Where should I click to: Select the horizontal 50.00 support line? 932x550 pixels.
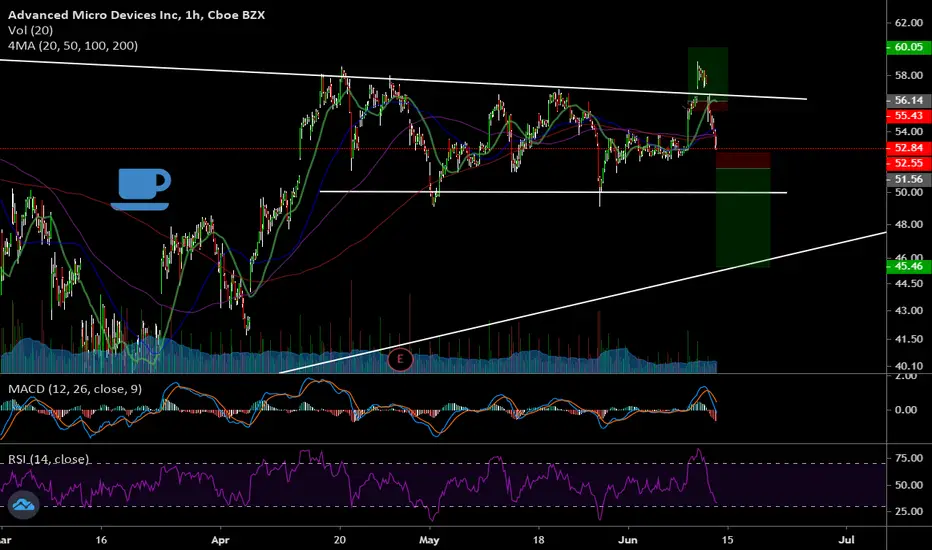[x=553, y=192]
